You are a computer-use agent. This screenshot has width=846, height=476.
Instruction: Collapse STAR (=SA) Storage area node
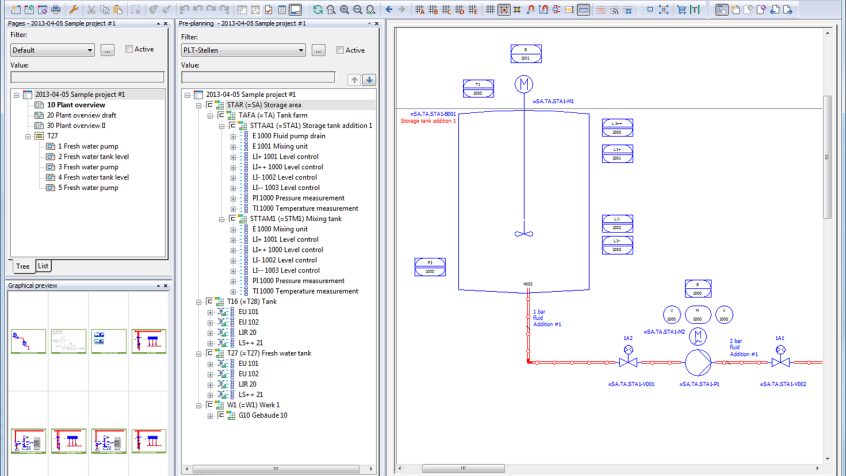199,105
